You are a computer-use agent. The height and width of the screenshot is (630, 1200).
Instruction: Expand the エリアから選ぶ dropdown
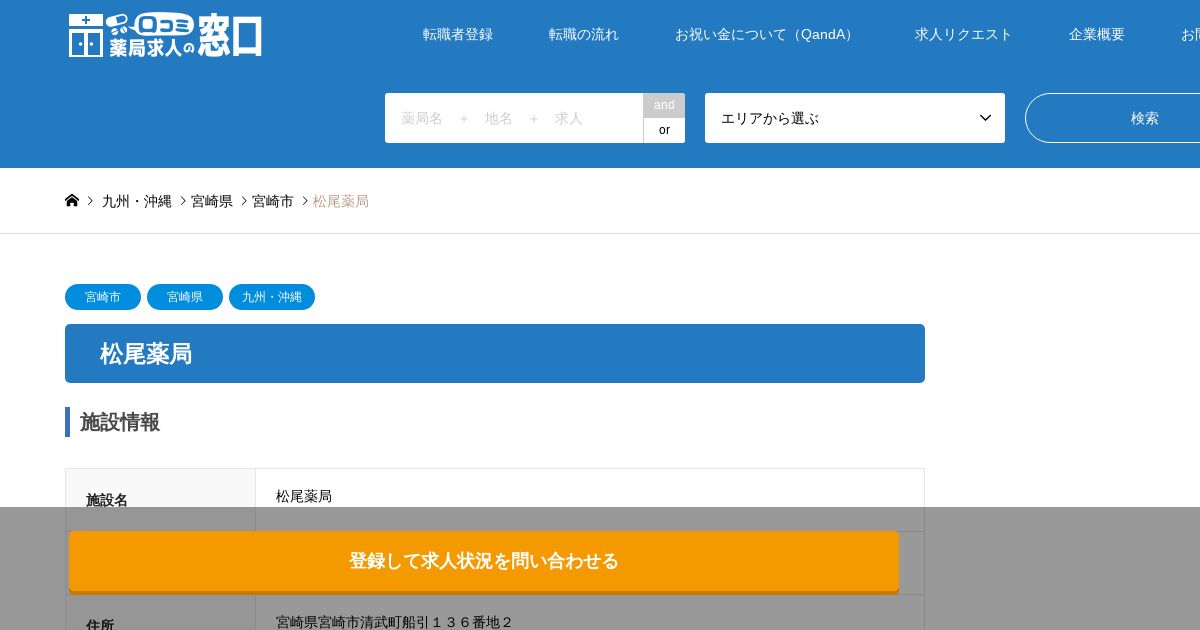pos(855,118)
